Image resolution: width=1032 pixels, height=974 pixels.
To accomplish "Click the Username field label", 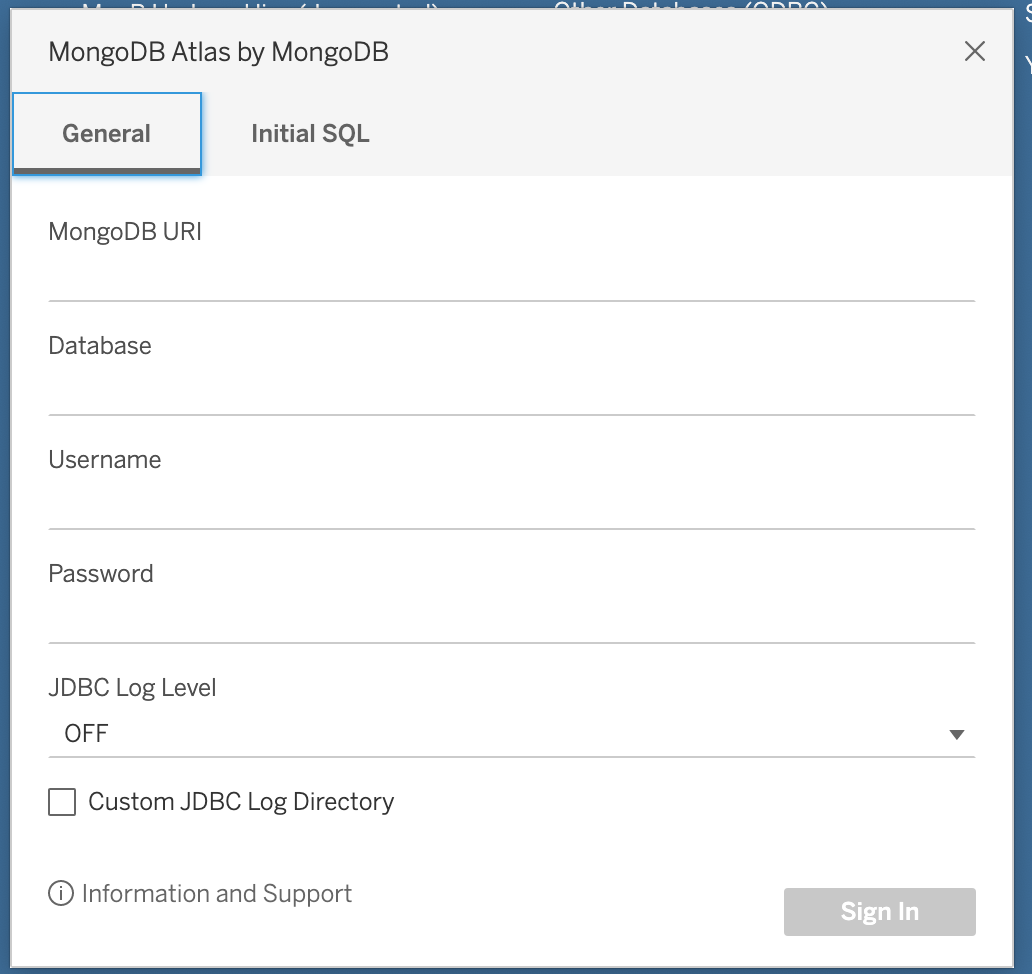I will point(105,460).
